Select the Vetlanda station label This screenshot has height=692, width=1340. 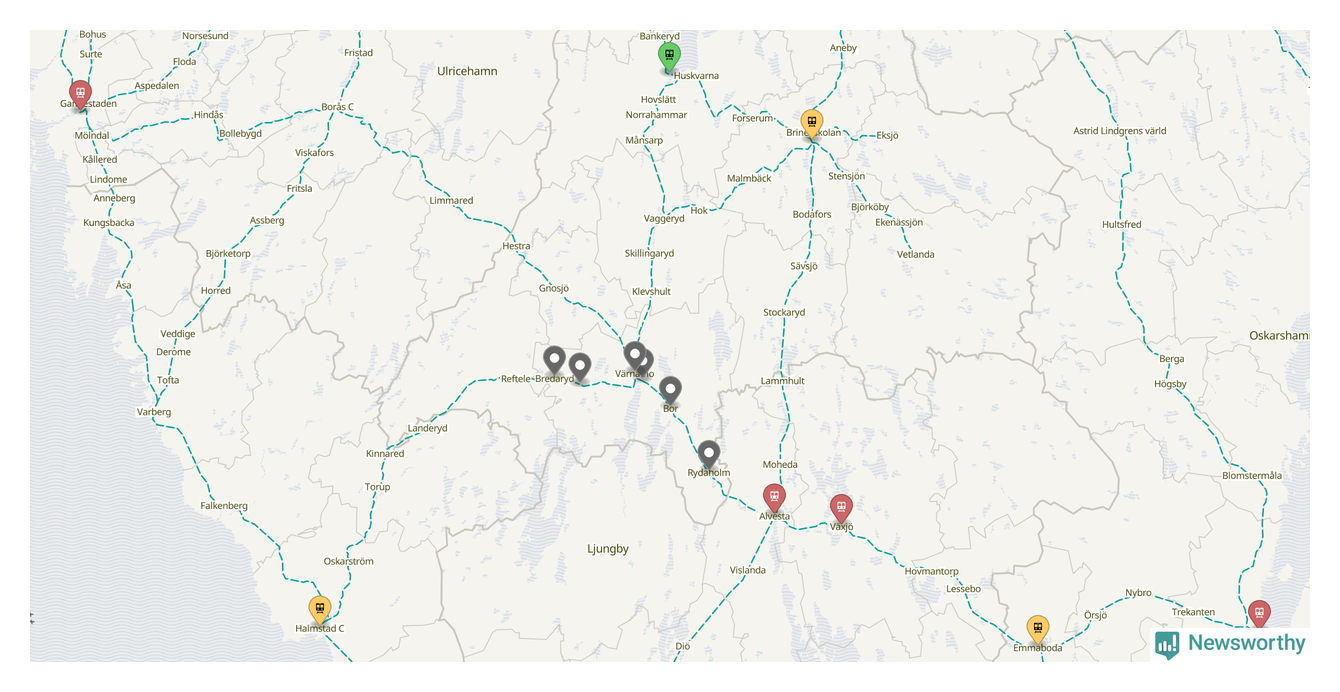pyautogui.click(x=915, y=254)
